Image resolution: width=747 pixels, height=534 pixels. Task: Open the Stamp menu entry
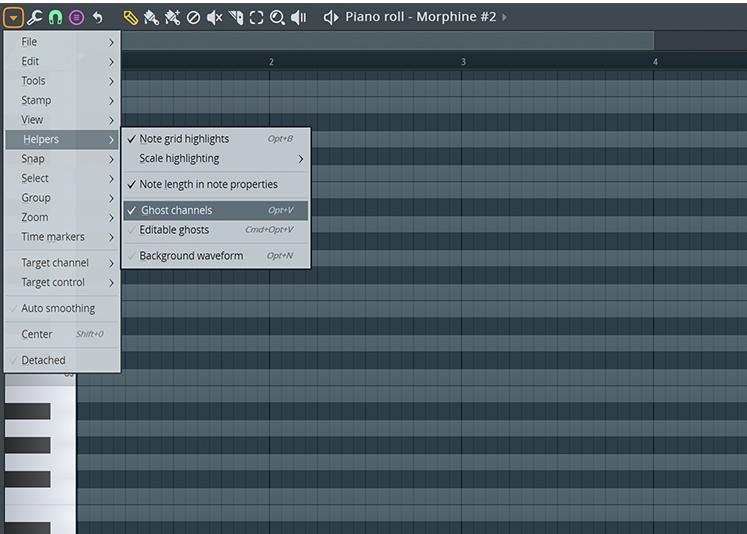(x=36, y=100)
